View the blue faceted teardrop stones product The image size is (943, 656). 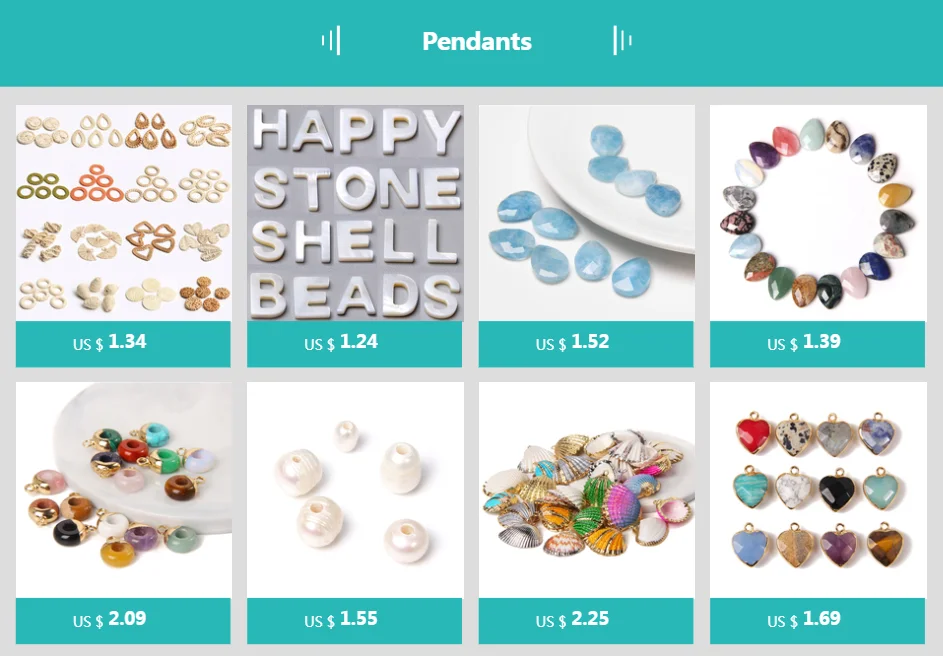[x=586, y=213]
